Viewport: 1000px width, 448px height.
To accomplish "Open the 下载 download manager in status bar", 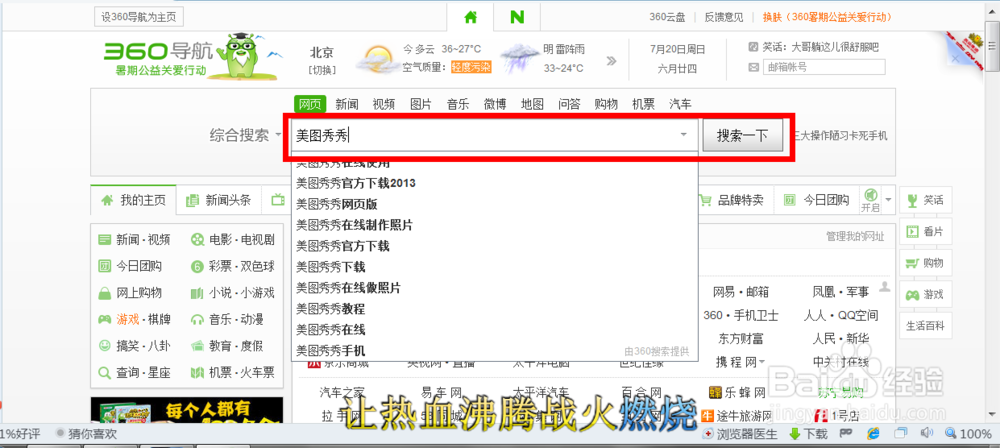I will [x=809, y=434].
